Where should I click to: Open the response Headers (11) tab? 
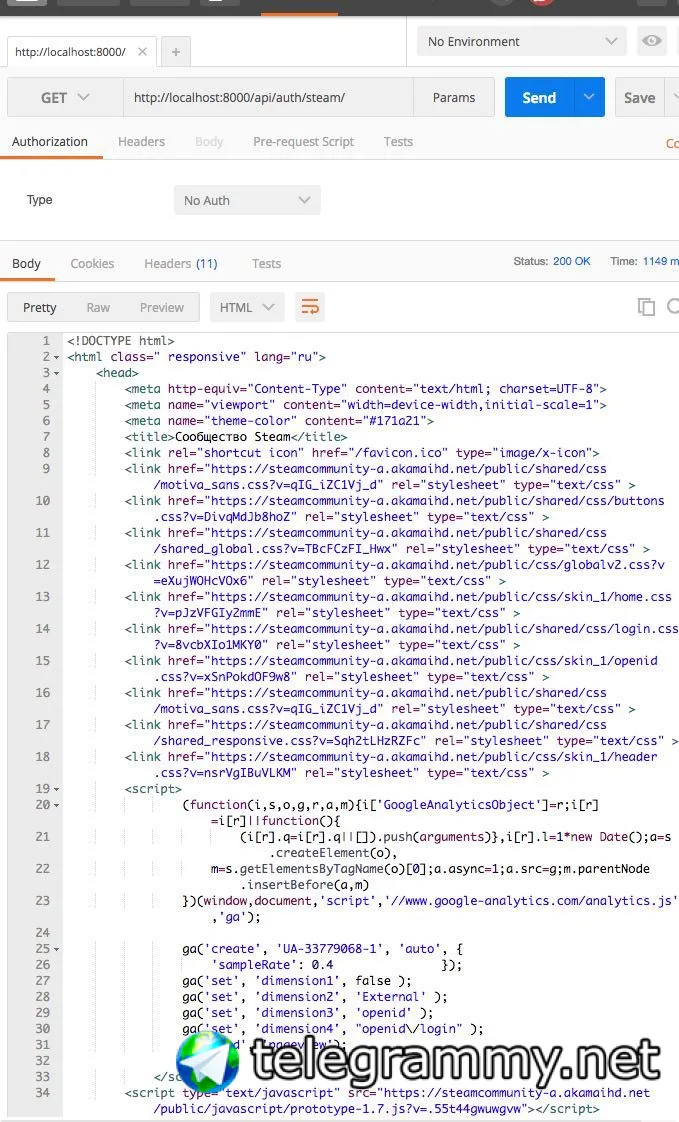(181, 263)
